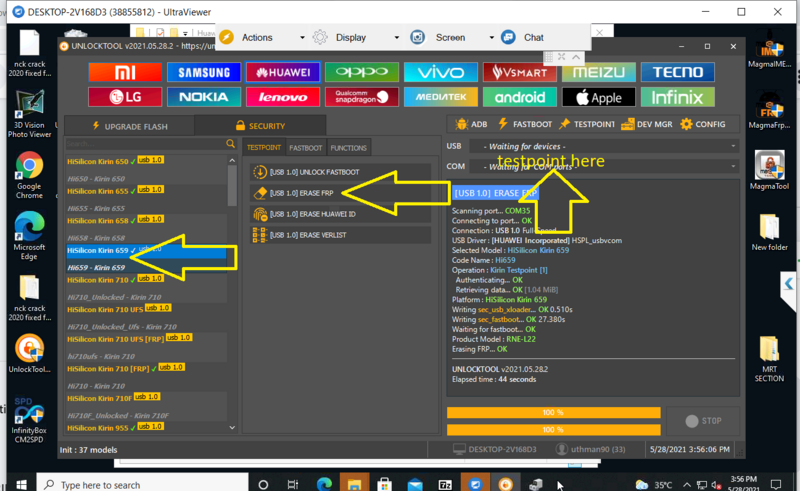Image resolution: width=800 pixels, height=491 pixels.
Task: Click [USB 1.0] ERASE HUAWEI ID button
Action: [x=340, y=214]
